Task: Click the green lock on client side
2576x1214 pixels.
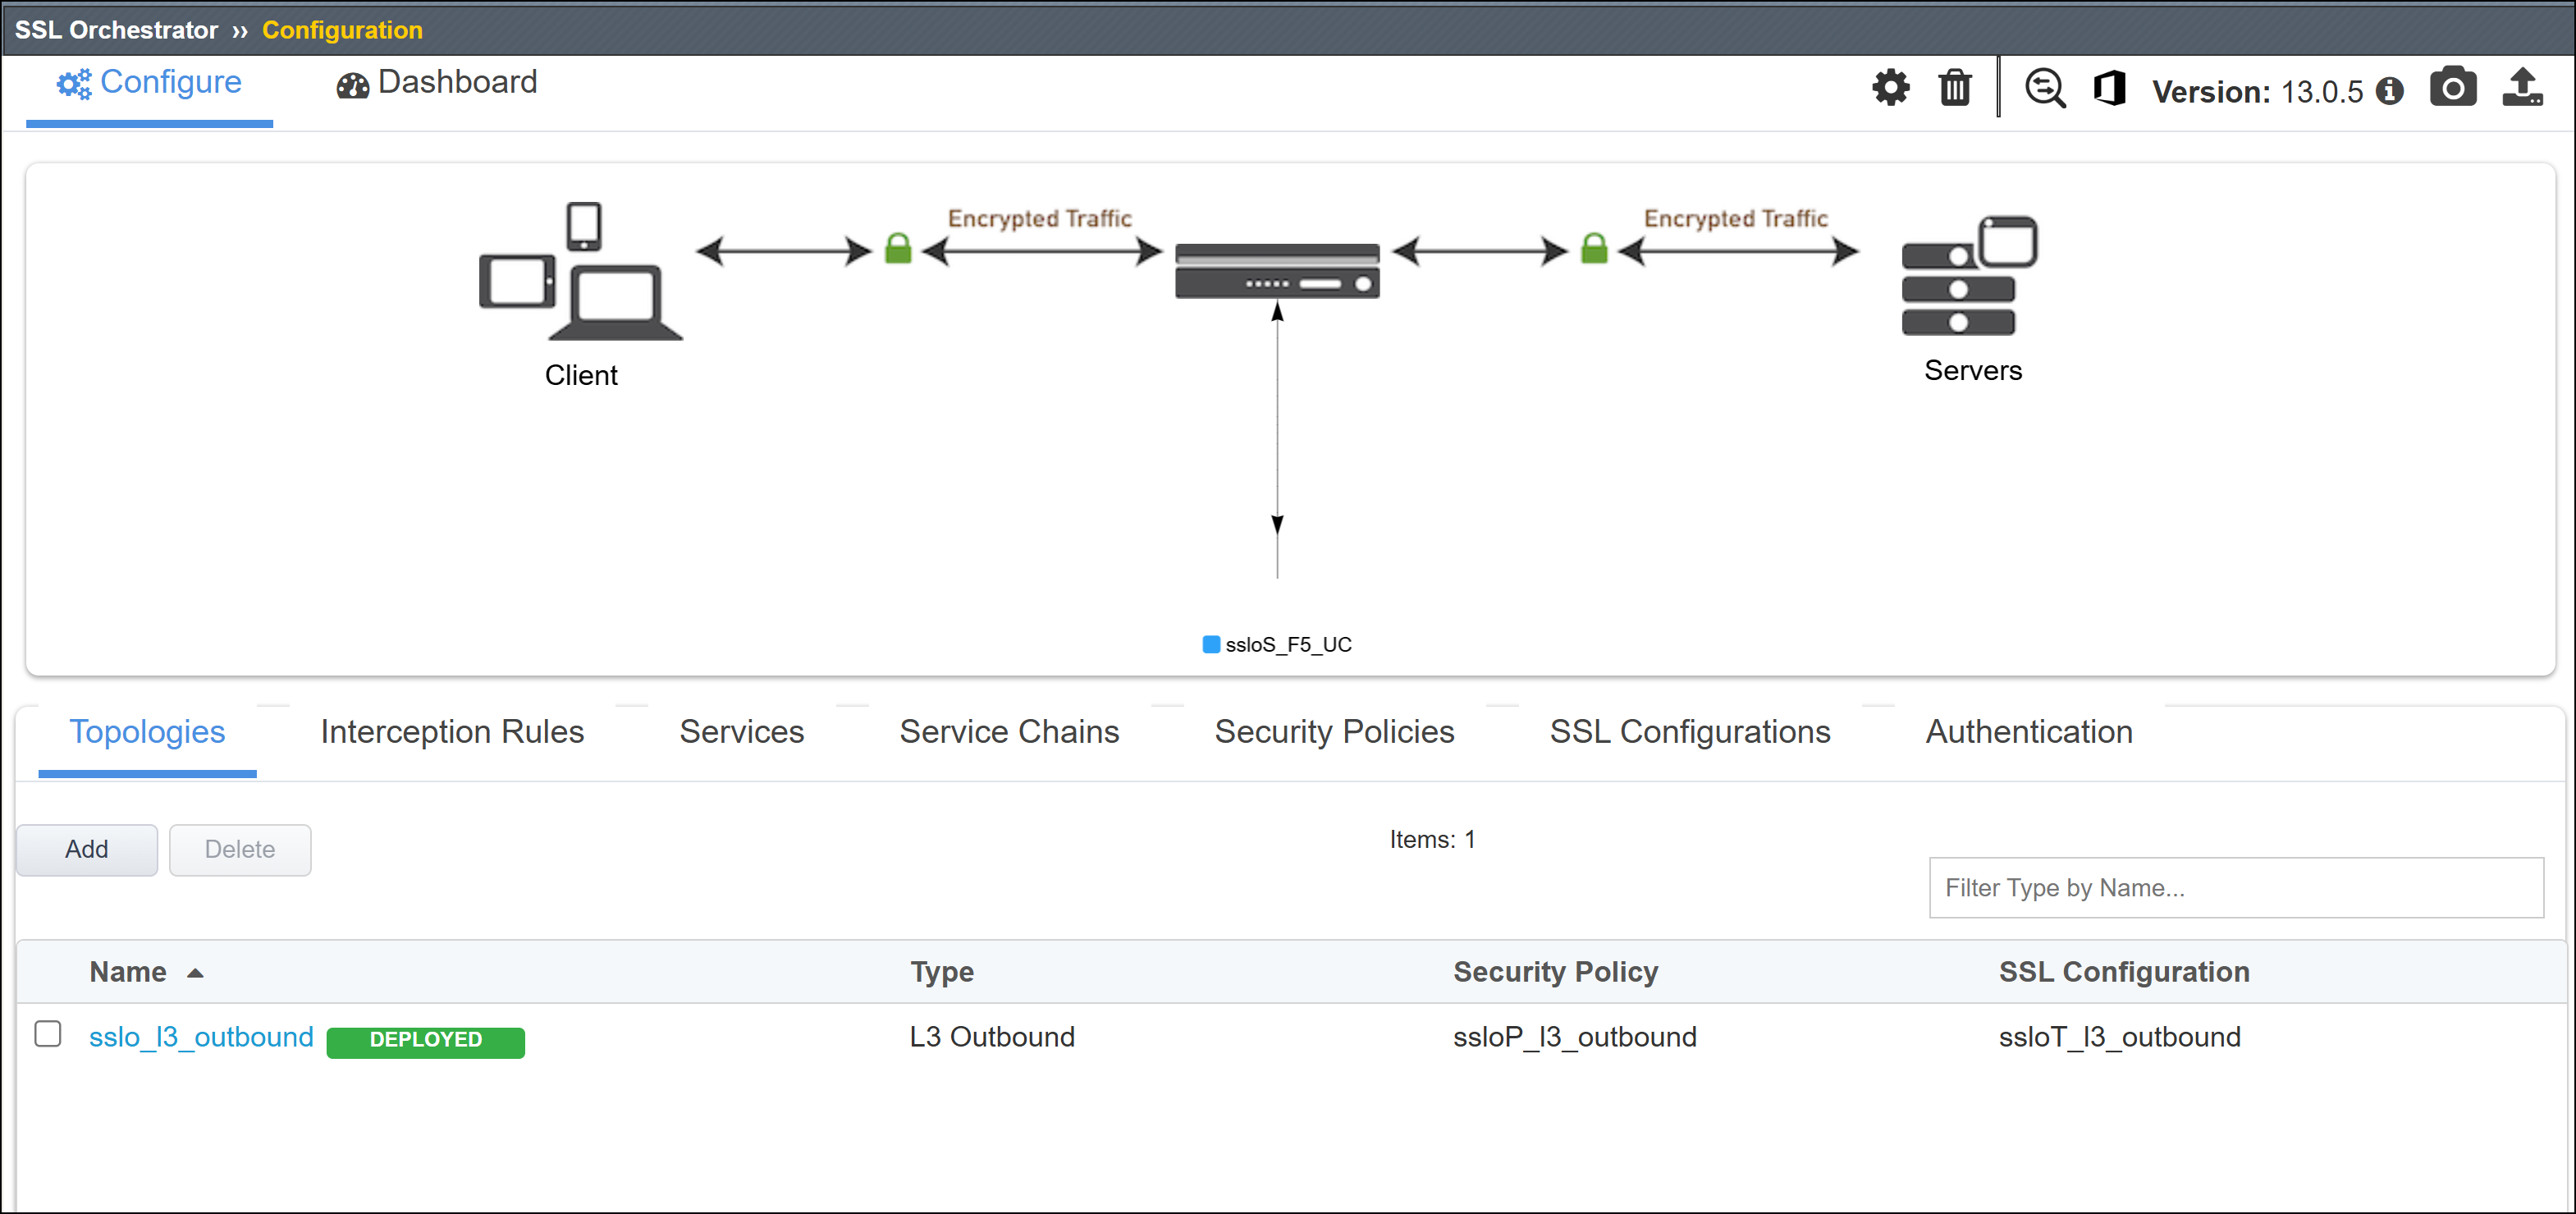Action: [x=898, y=248]
